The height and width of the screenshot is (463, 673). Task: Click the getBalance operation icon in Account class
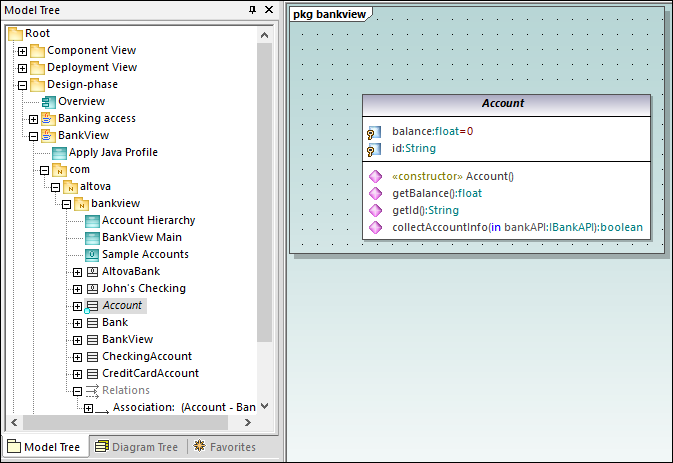point(375,194)
